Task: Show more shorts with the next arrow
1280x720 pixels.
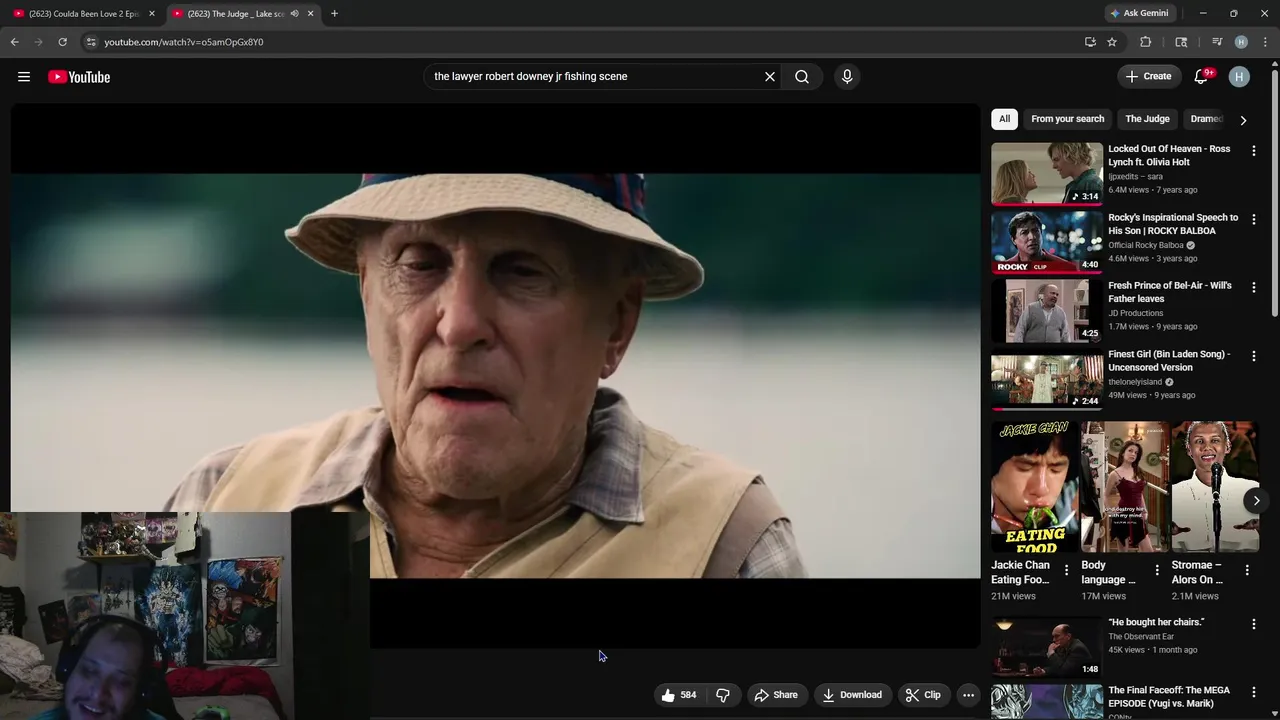Action: click(x=1256, y=500)
